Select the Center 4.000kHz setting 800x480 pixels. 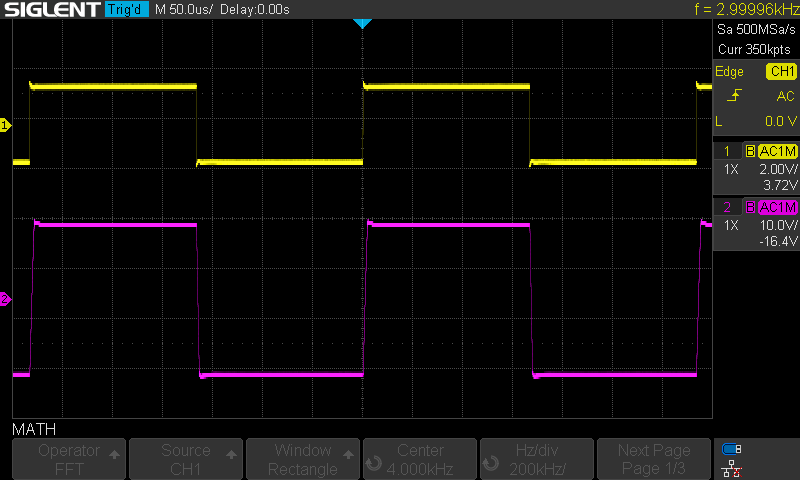pos(420,459)
